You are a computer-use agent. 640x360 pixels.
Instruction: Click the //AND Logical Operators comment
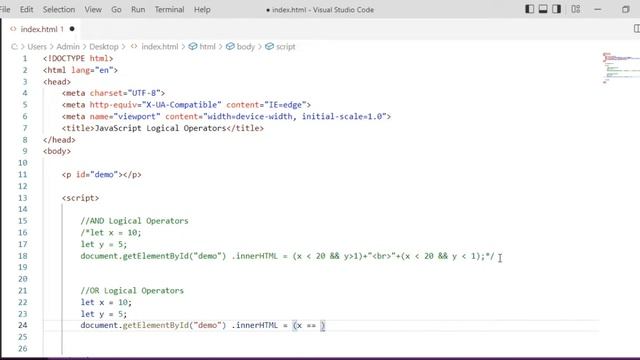pos(134,221)
